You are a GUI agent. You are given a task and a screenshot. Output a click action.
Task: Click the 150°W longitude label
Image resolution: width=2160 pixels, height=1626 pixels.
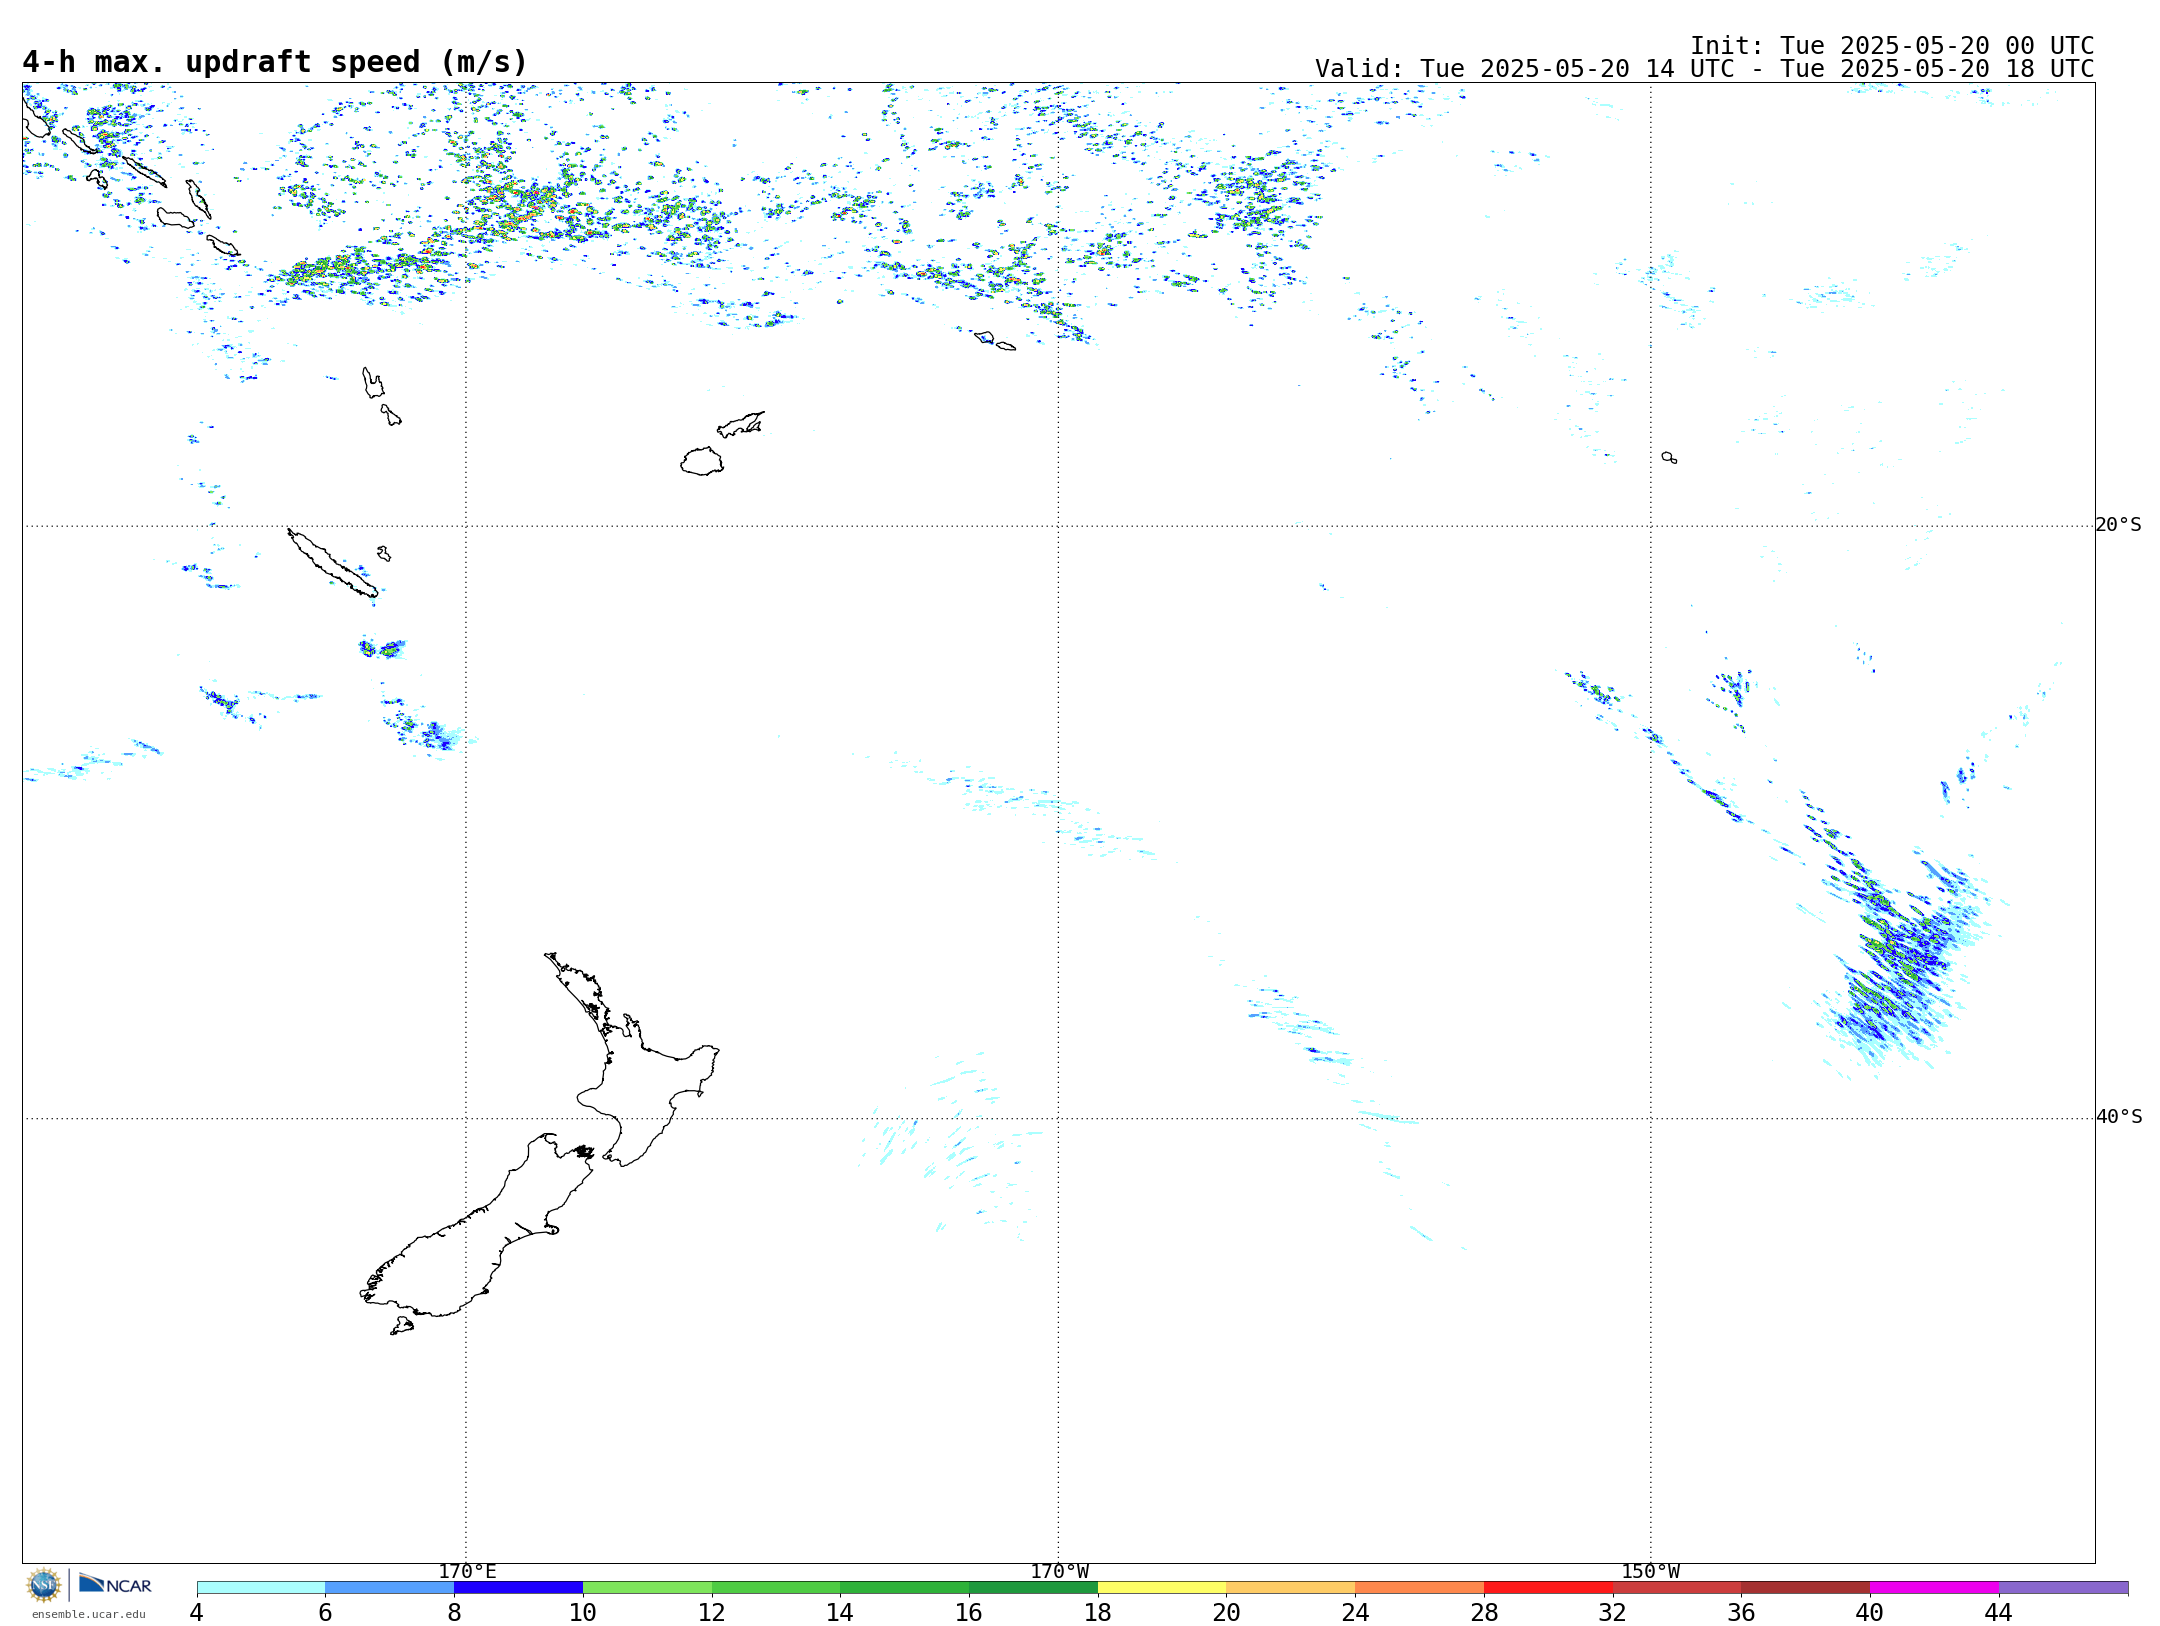(1650, 1571)
